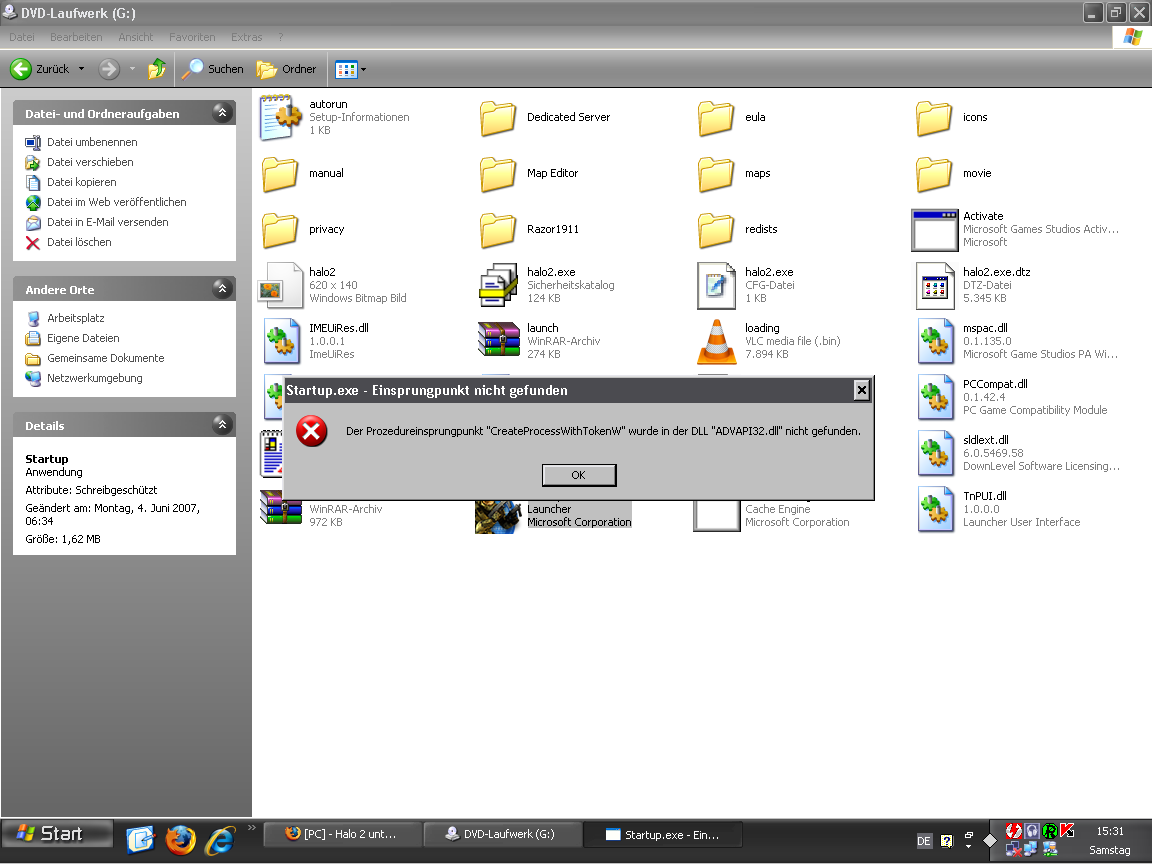Open the Zurück history dropdown arrow
This screenshot has width=1152, height=864.
[82, 69]
